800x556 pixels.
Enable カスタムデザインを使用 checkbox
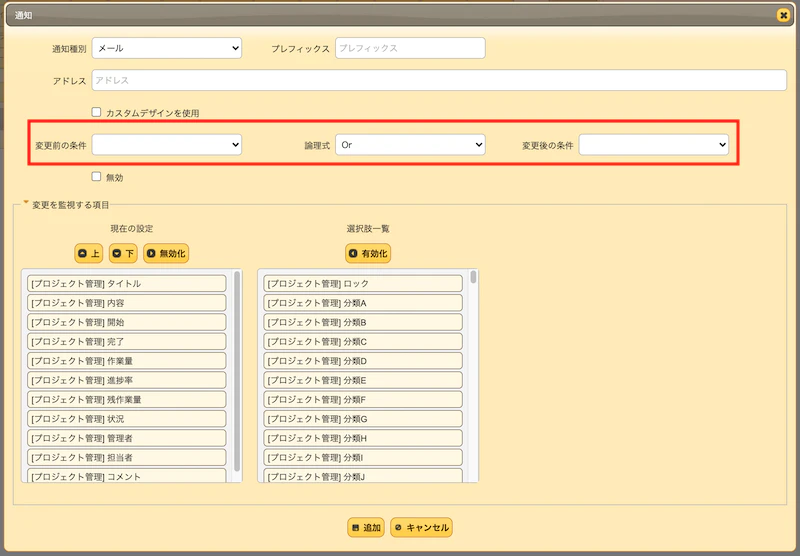(96, 112)
